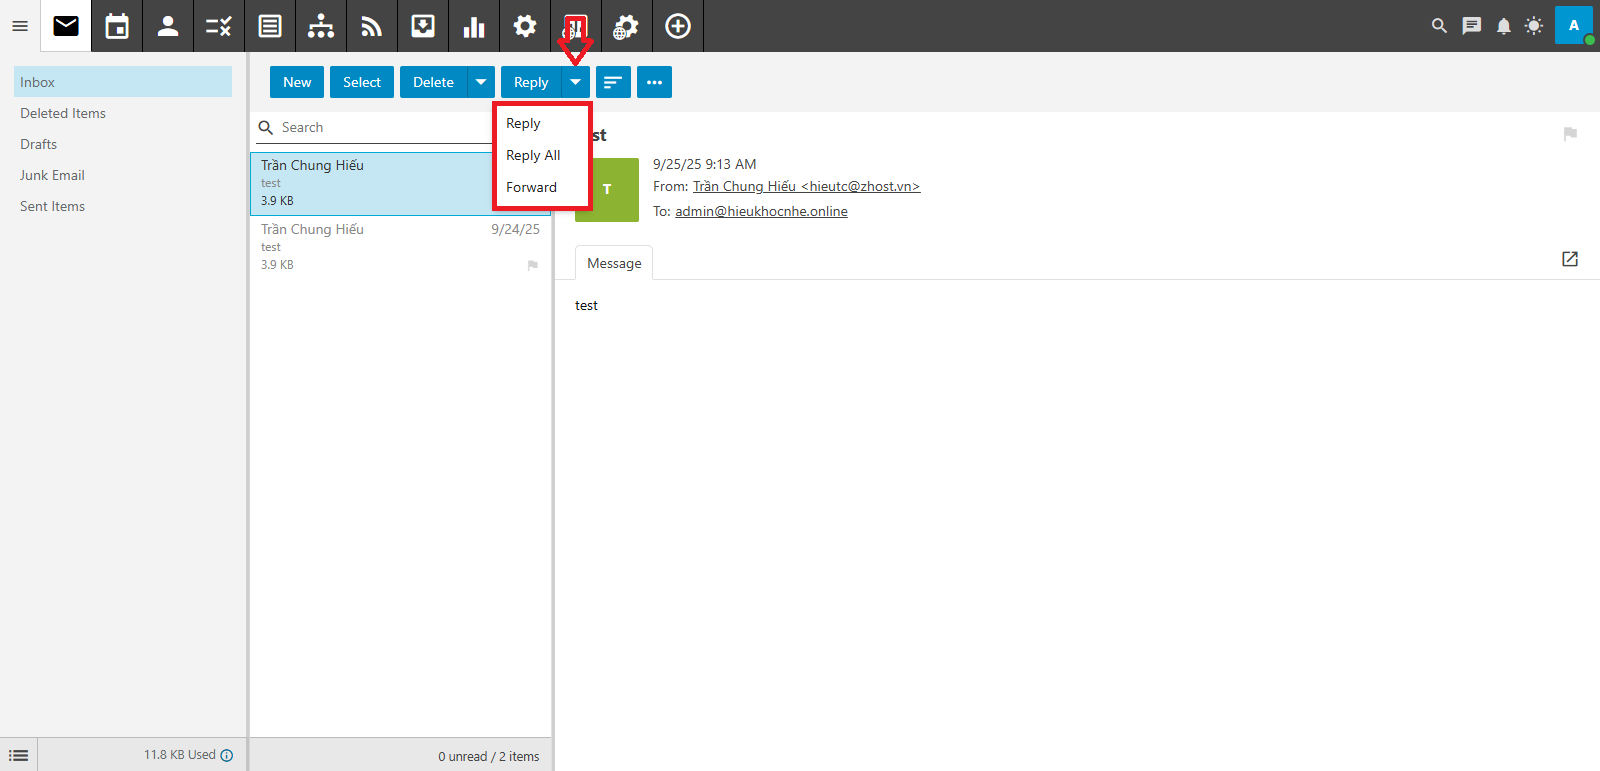Open the File Storage section icon

point(423,26)
